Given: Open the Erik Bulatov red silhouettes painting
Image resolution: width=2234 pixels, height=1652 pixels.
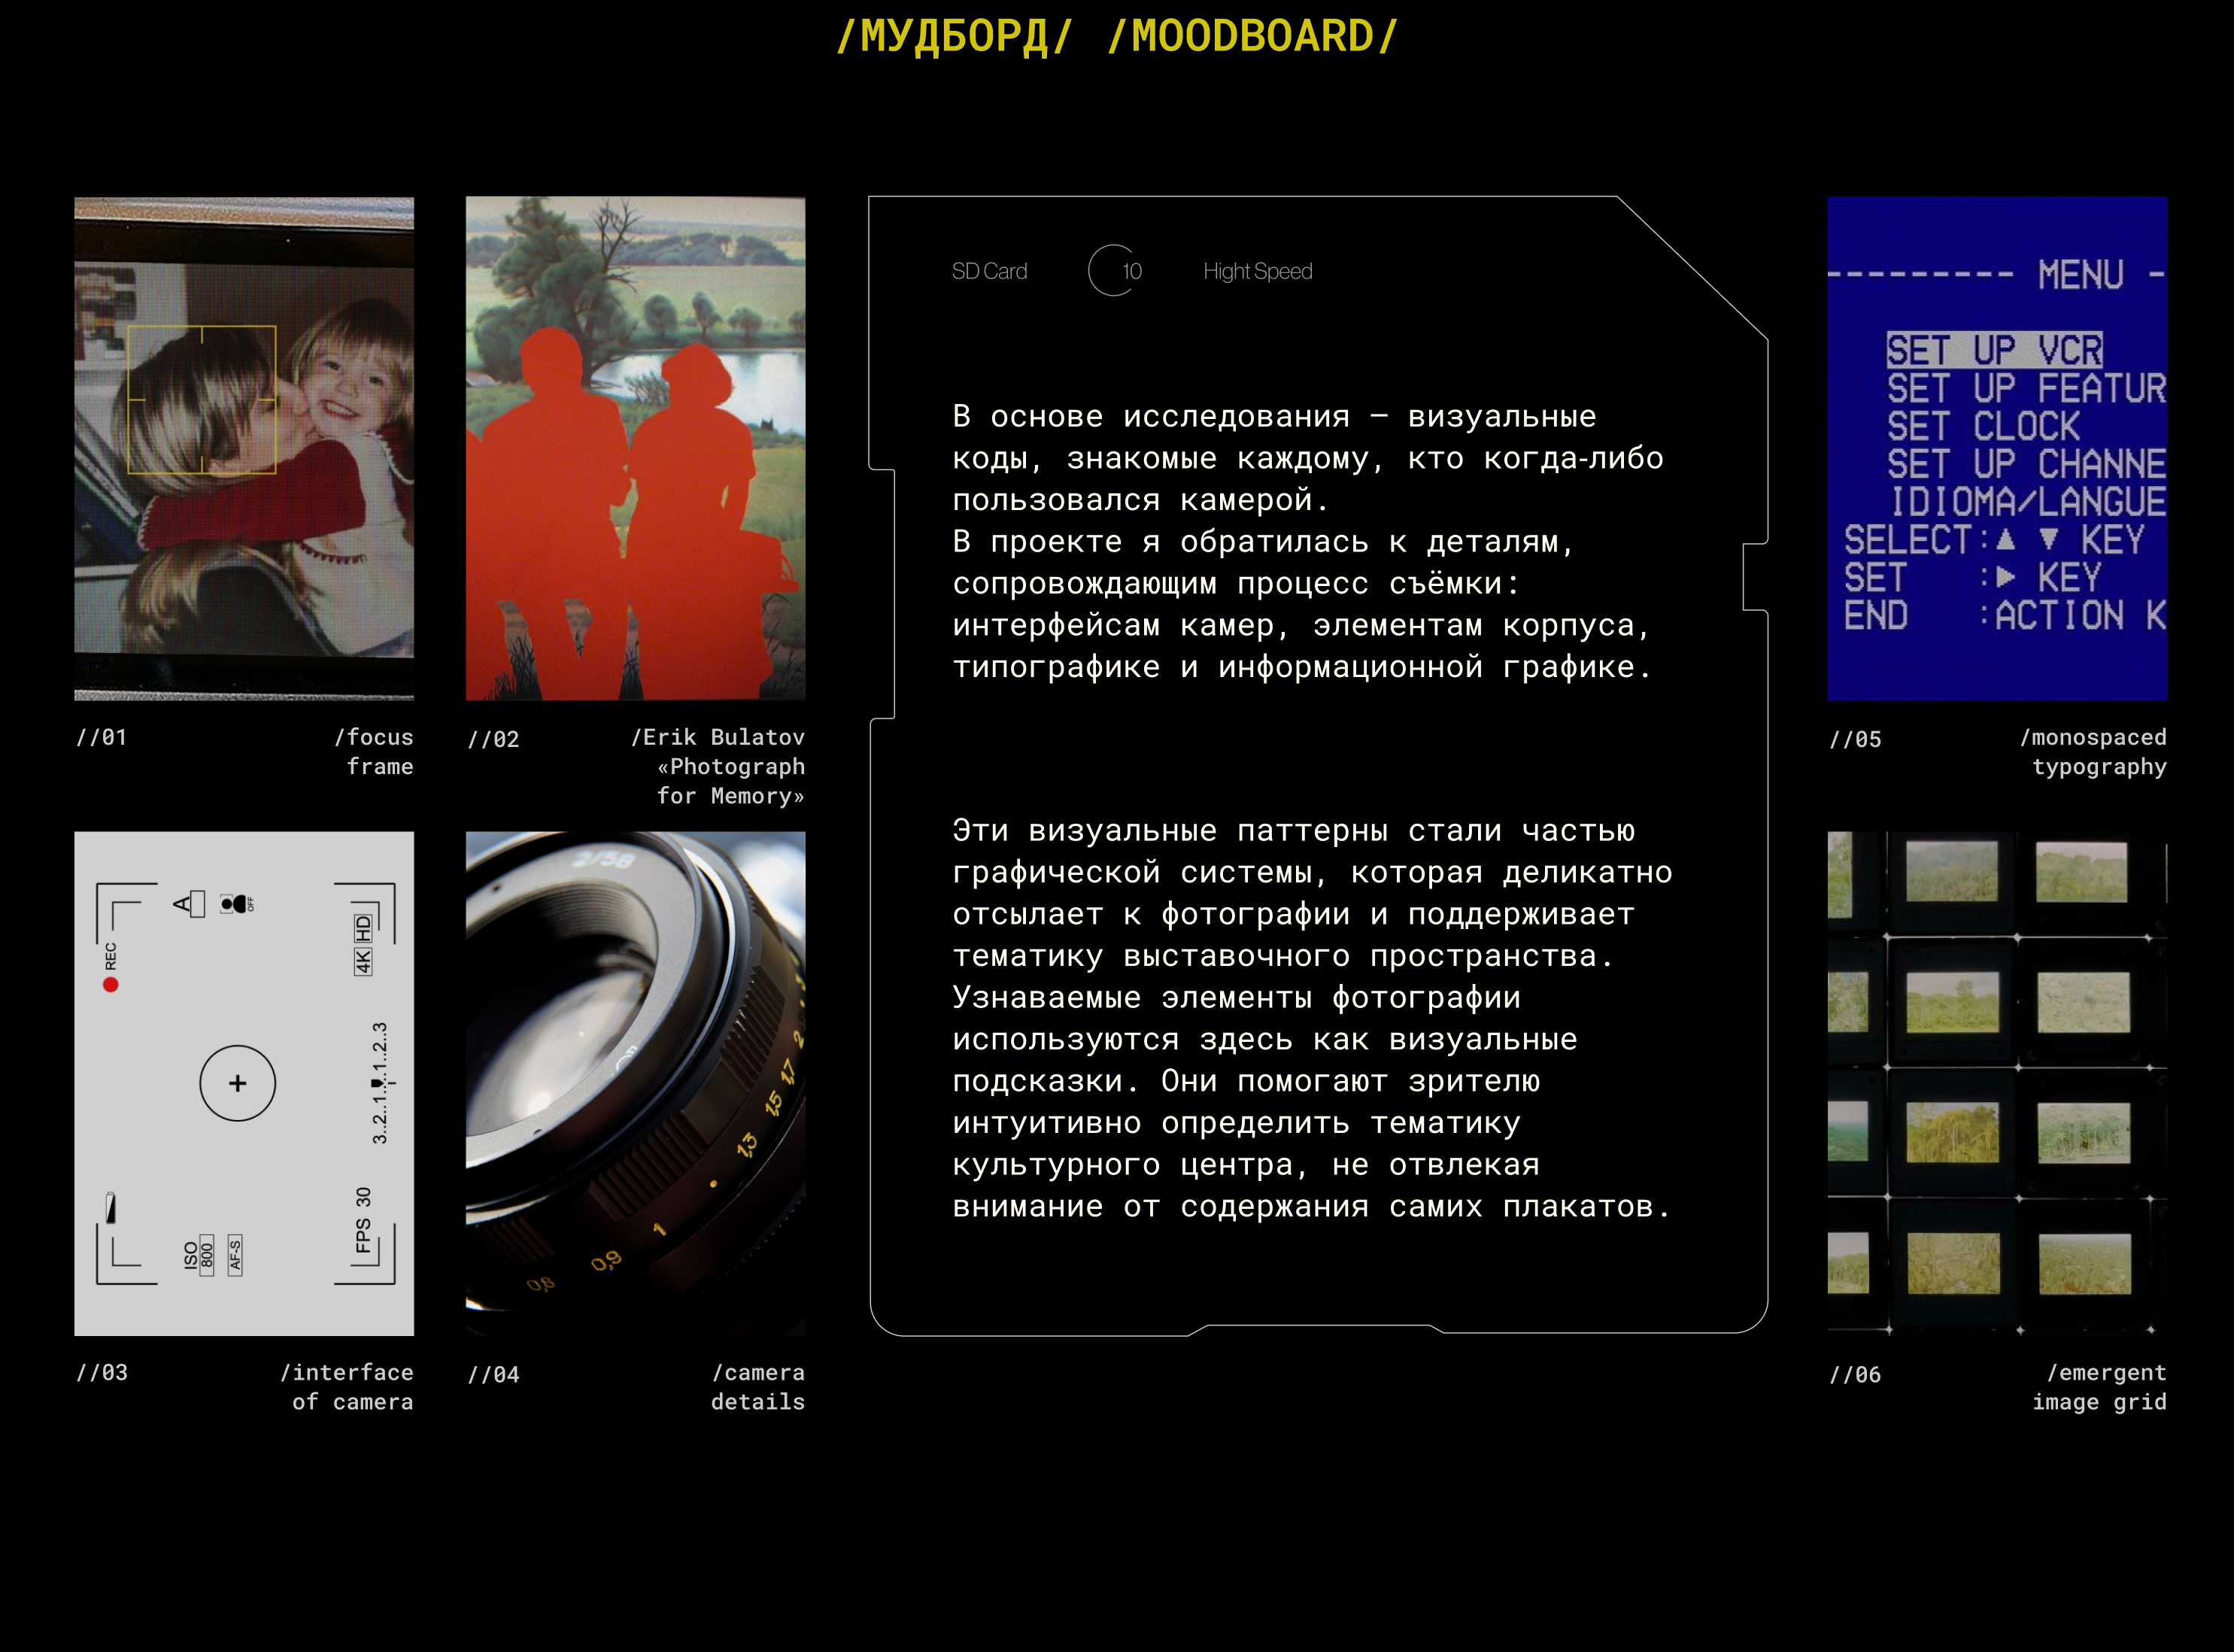Looking at the screenshot, I should 635,448.
